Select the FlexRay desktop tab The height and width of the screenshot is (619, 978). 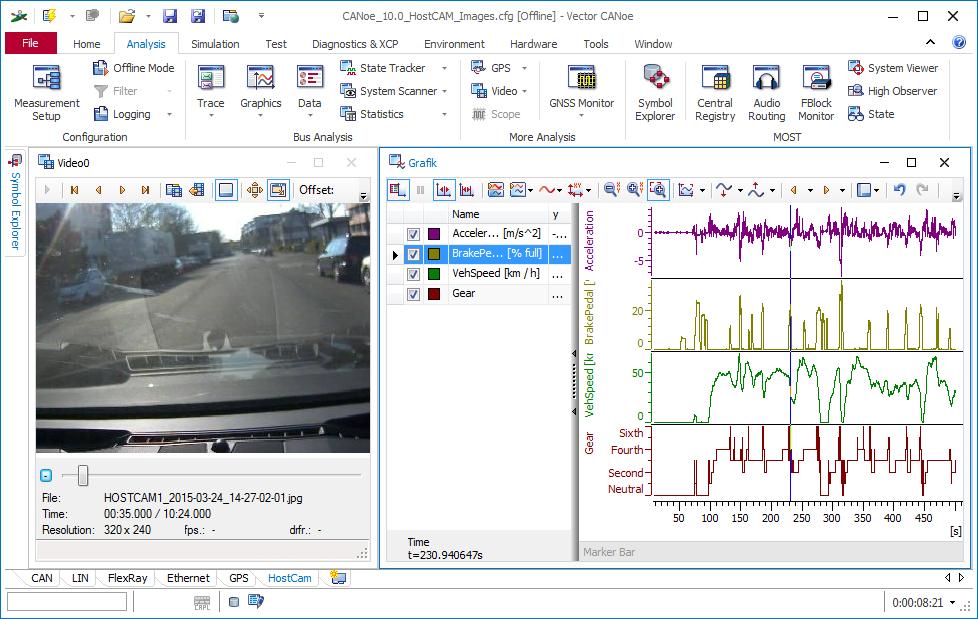tap(127, 578)
